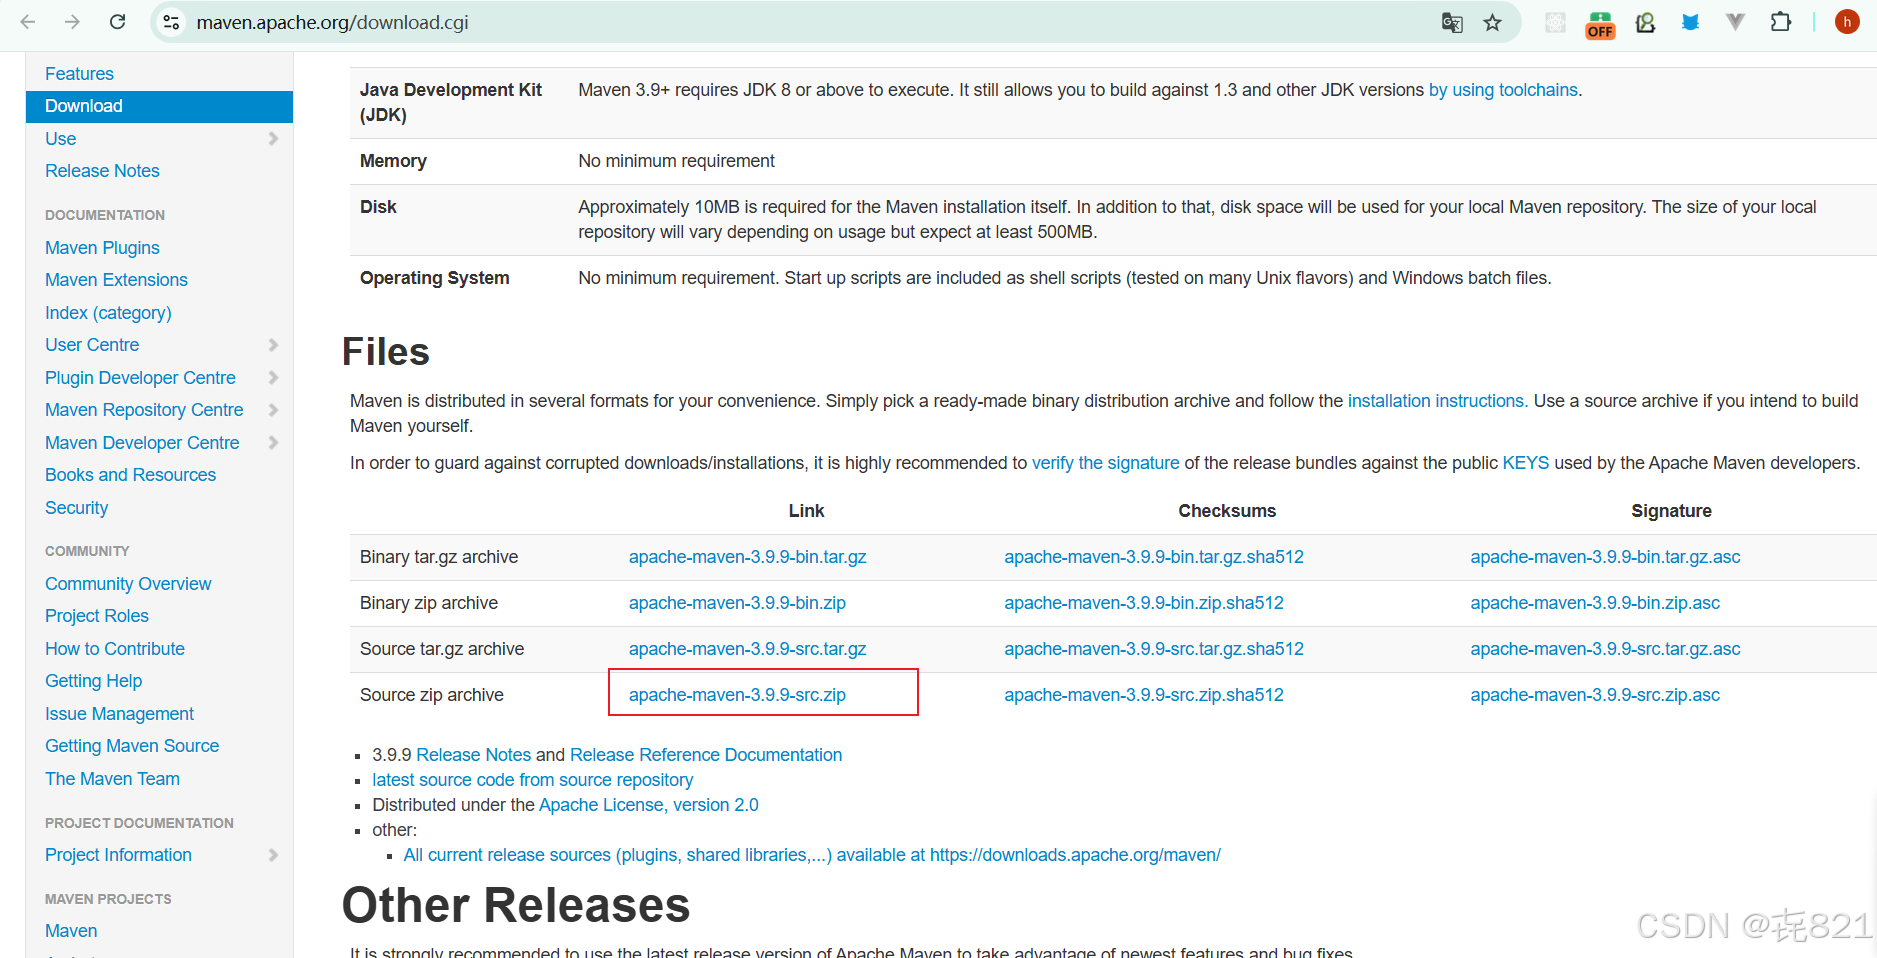Go forward to the next page

pyautogui.click(x=72, y=22)
